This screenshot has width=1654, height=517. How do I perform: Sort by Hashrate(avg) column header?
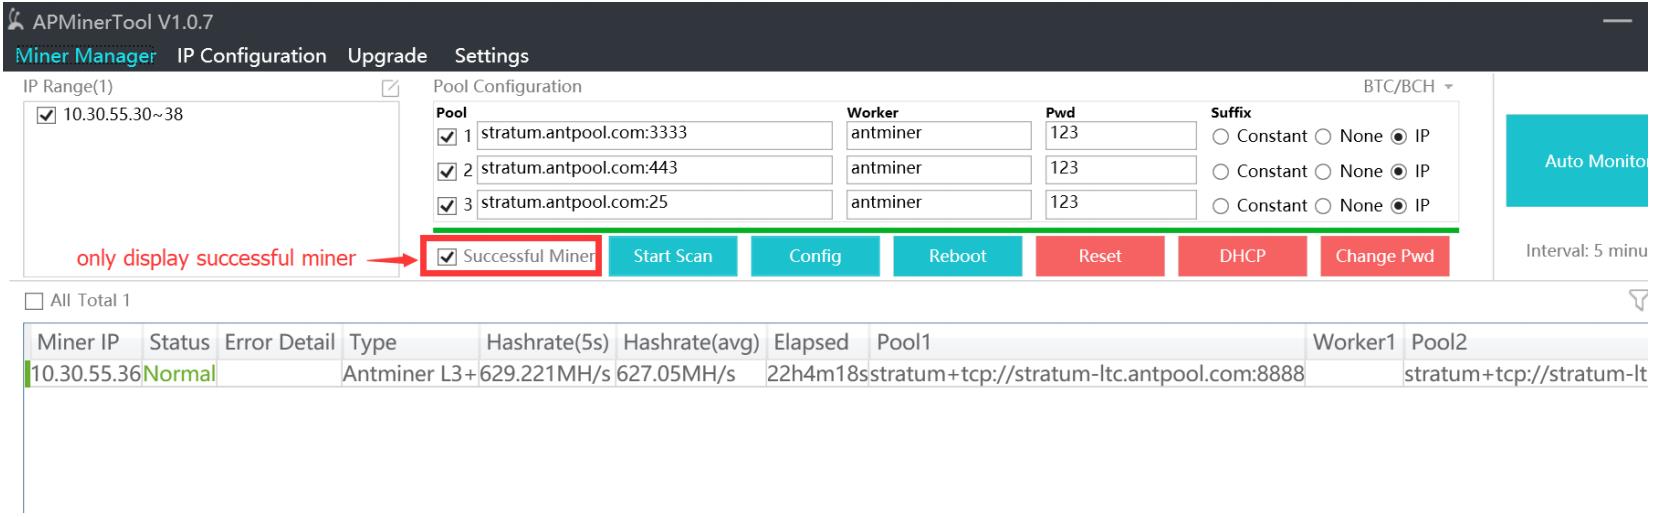tap(691, 342)
